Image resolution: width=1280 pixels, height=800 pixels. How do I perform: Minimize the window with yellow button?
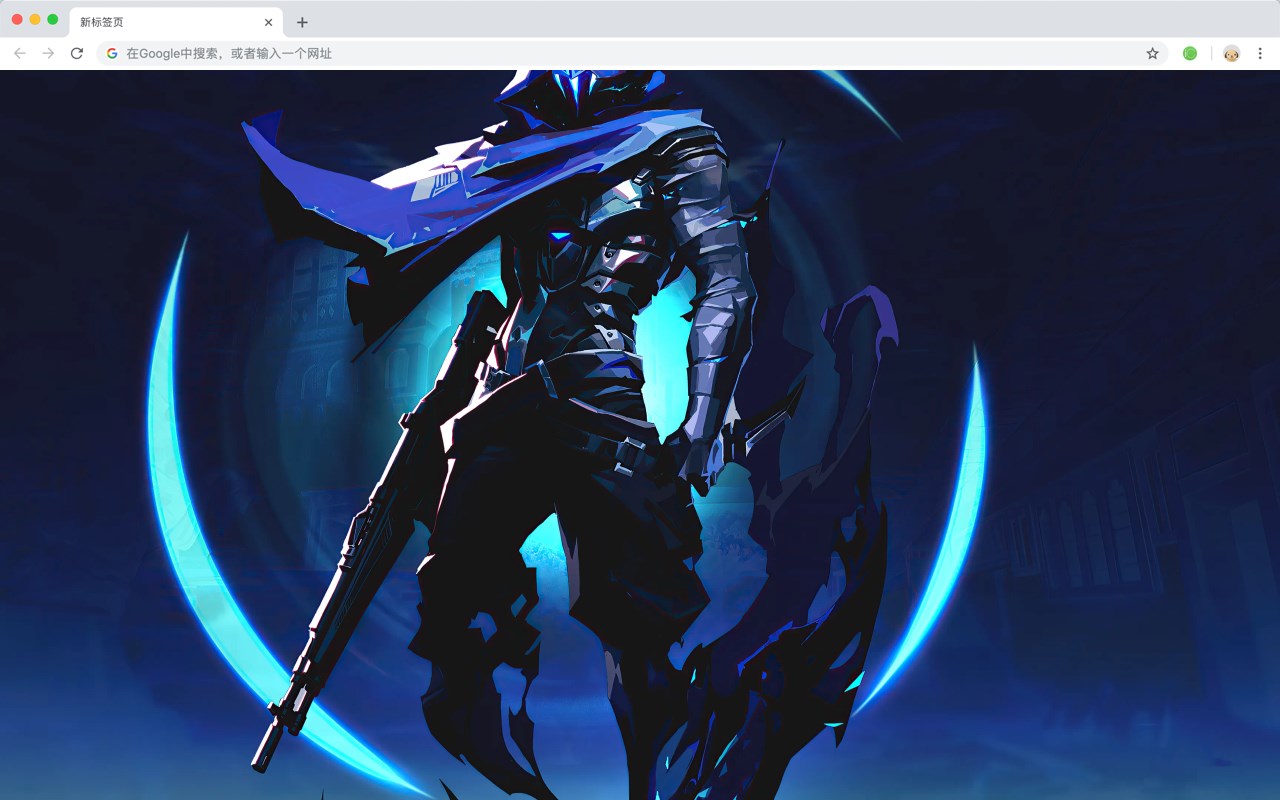[x=35, y=19]
